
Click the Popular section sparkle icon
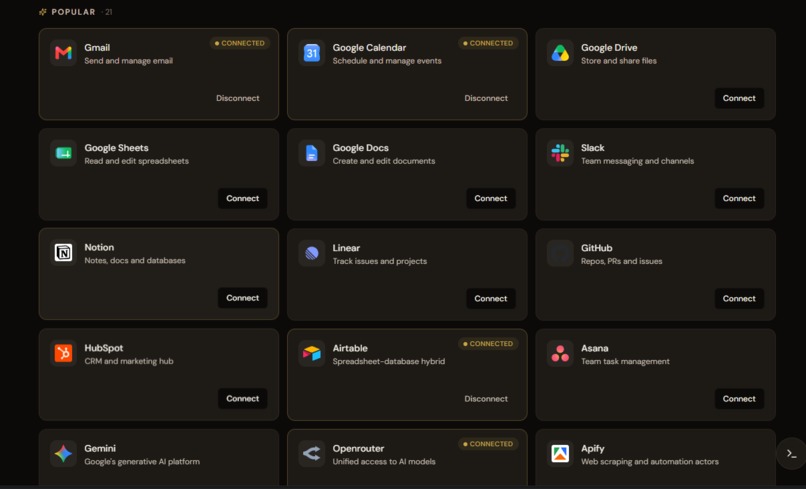(x=43, y=12)
